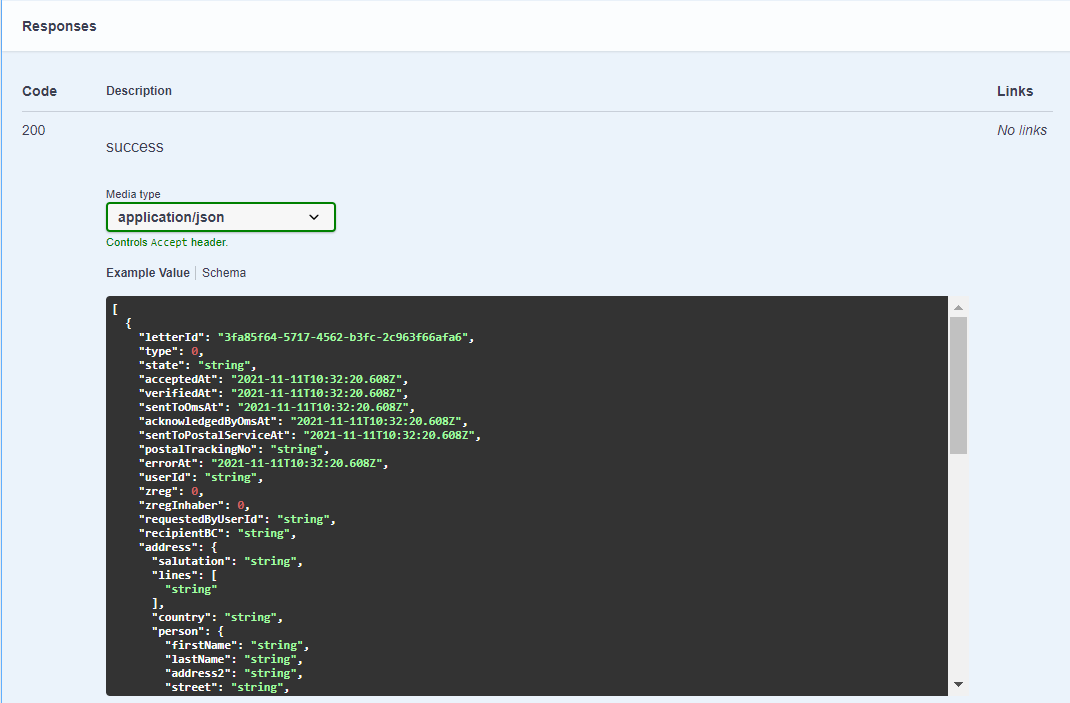Click the scrollbar up arrow in the example box

click(958, 308)
